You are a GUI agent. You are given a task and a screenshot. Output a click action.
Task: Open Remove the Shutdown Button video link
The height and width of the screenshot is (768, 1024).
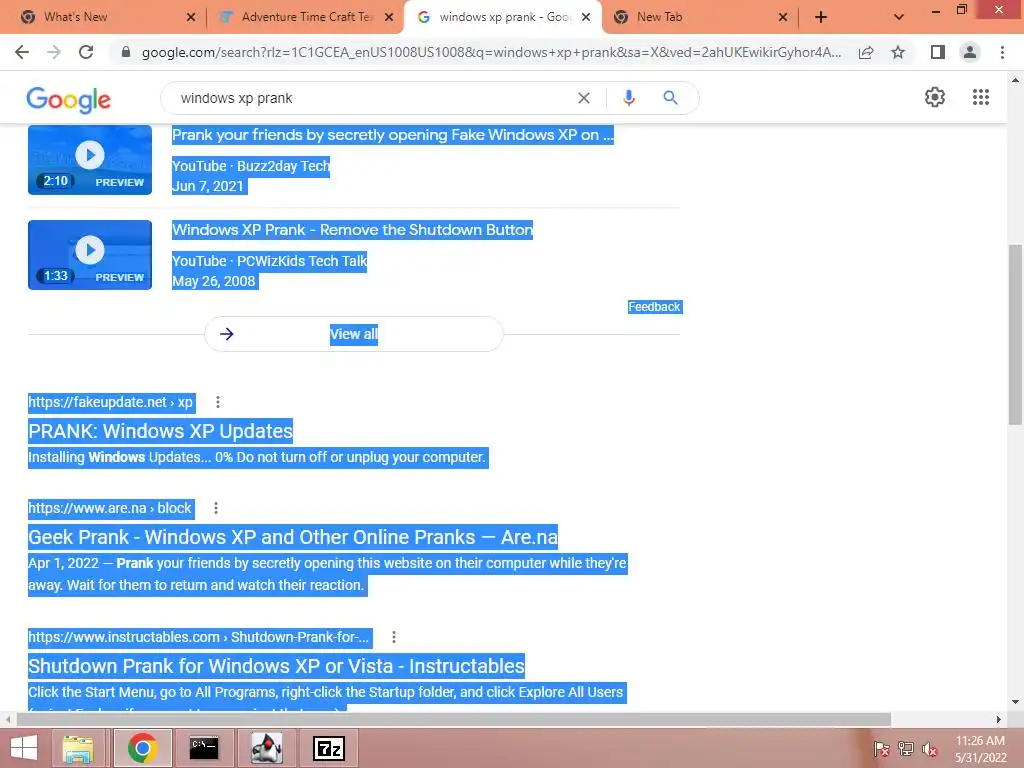pyautogui.click(x=353, y=230)
